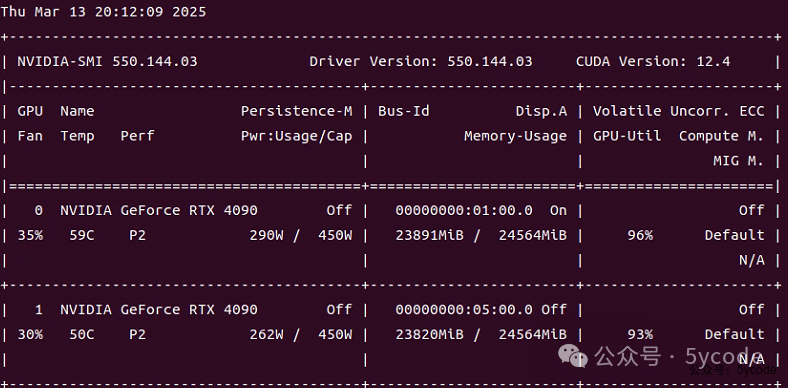Click the 96% GPU utilization value
The width and height of the screenshot is (788, 388).
pos(640,235)
